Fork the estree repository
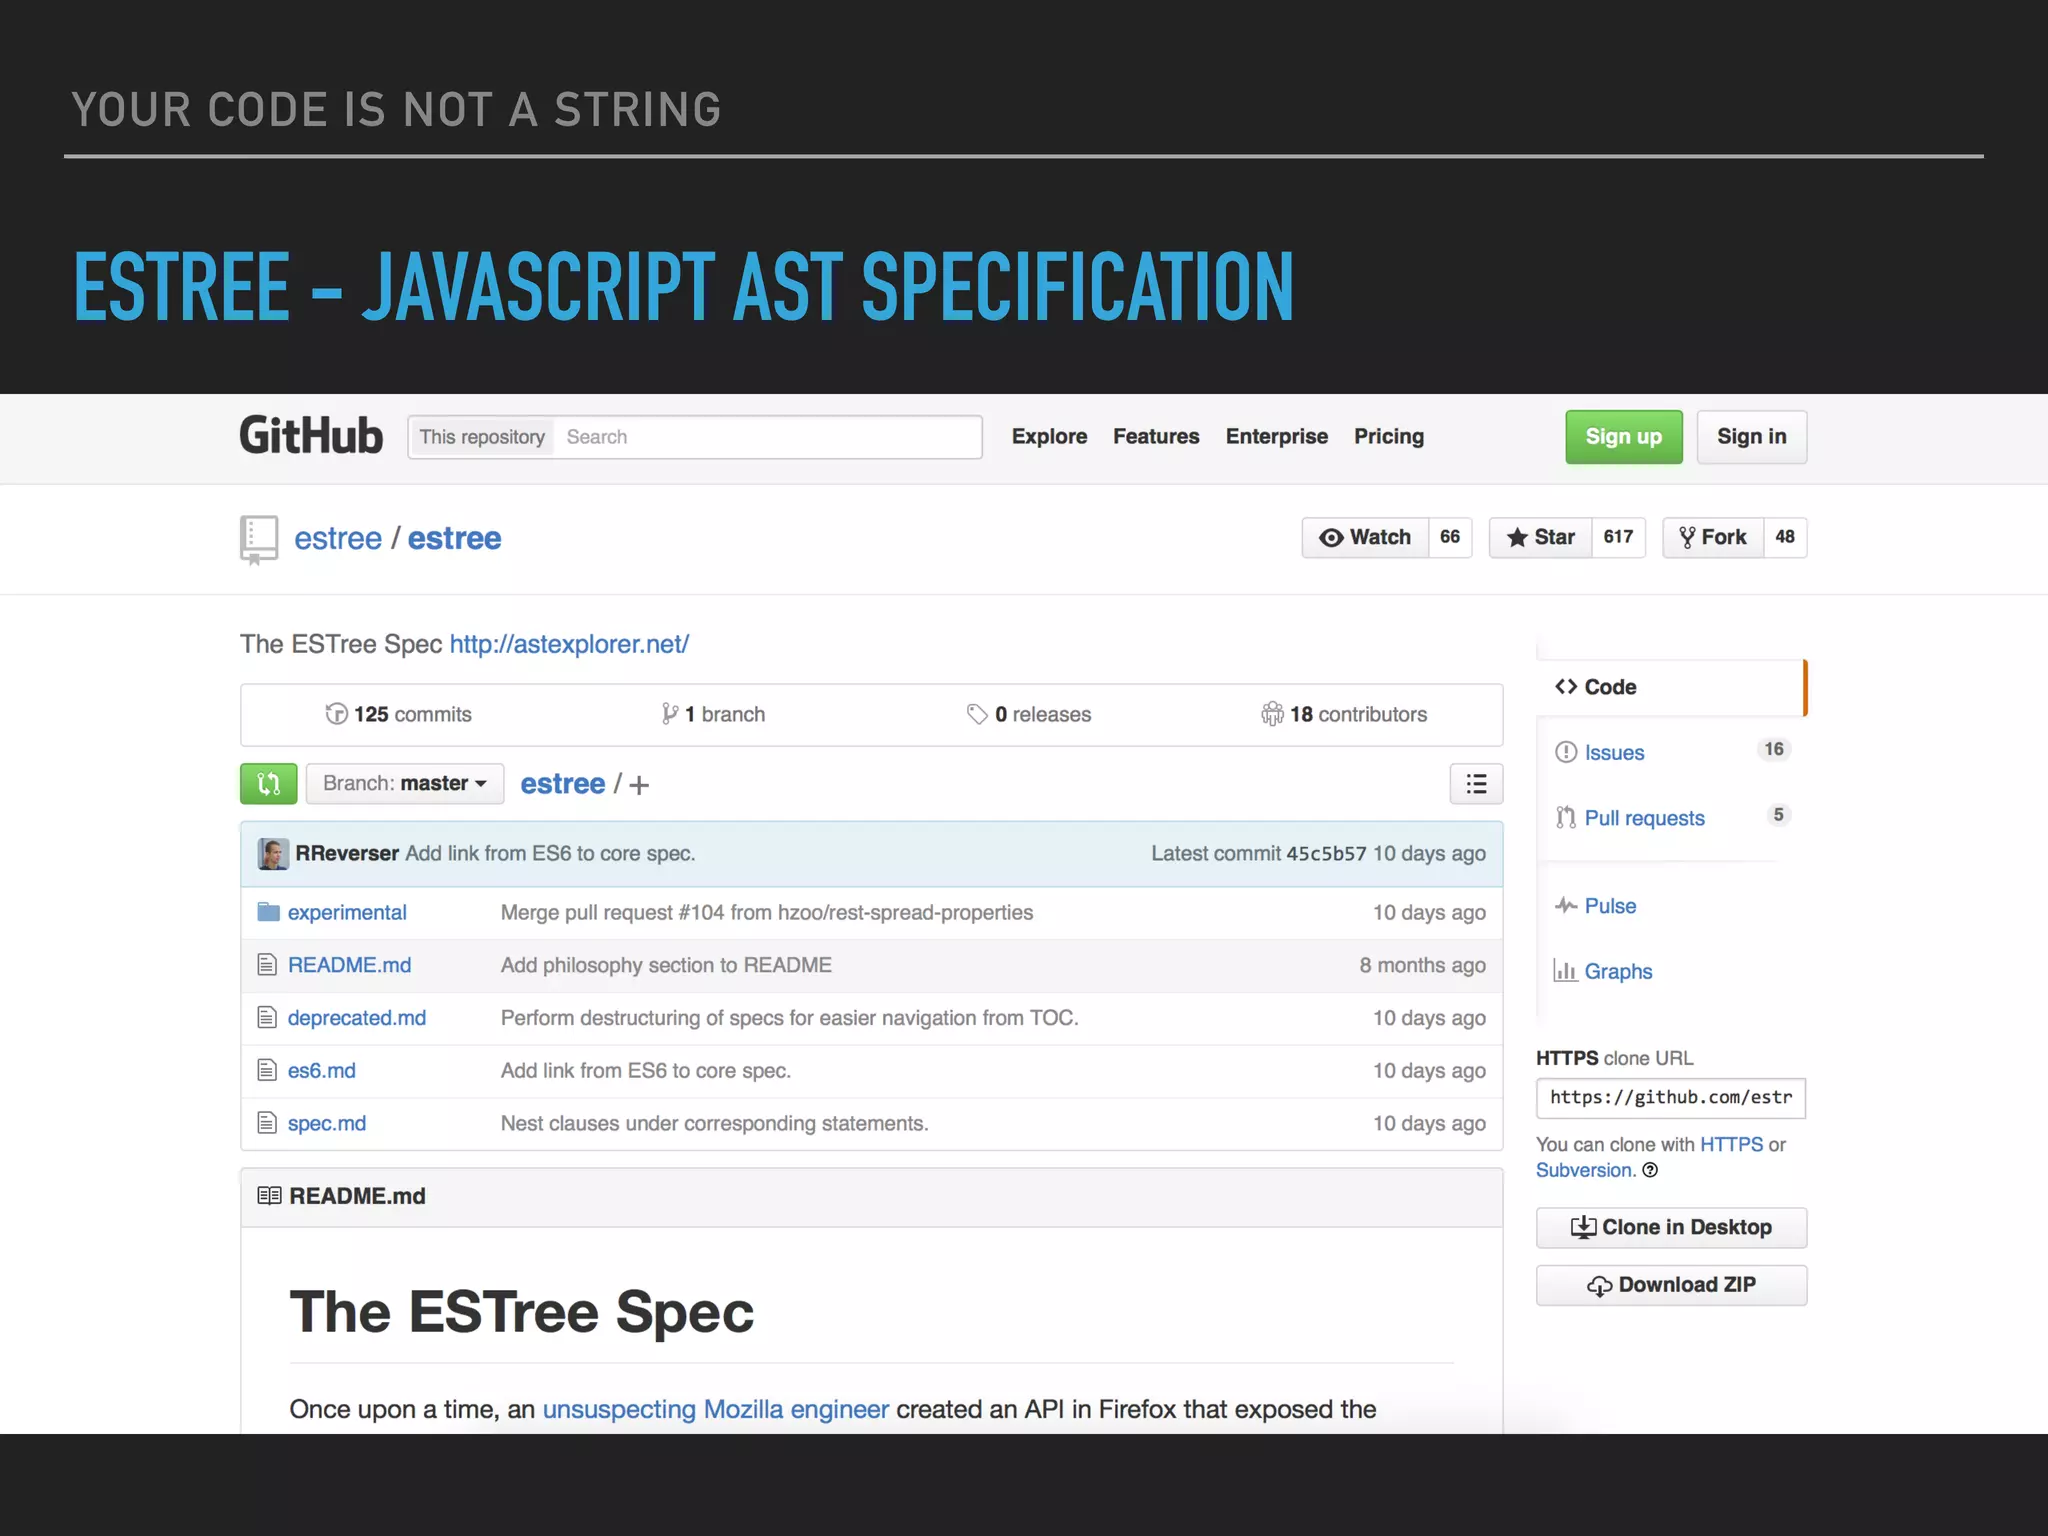This screenshot has height=1536, width=2048. click(x=1713, y=538)
